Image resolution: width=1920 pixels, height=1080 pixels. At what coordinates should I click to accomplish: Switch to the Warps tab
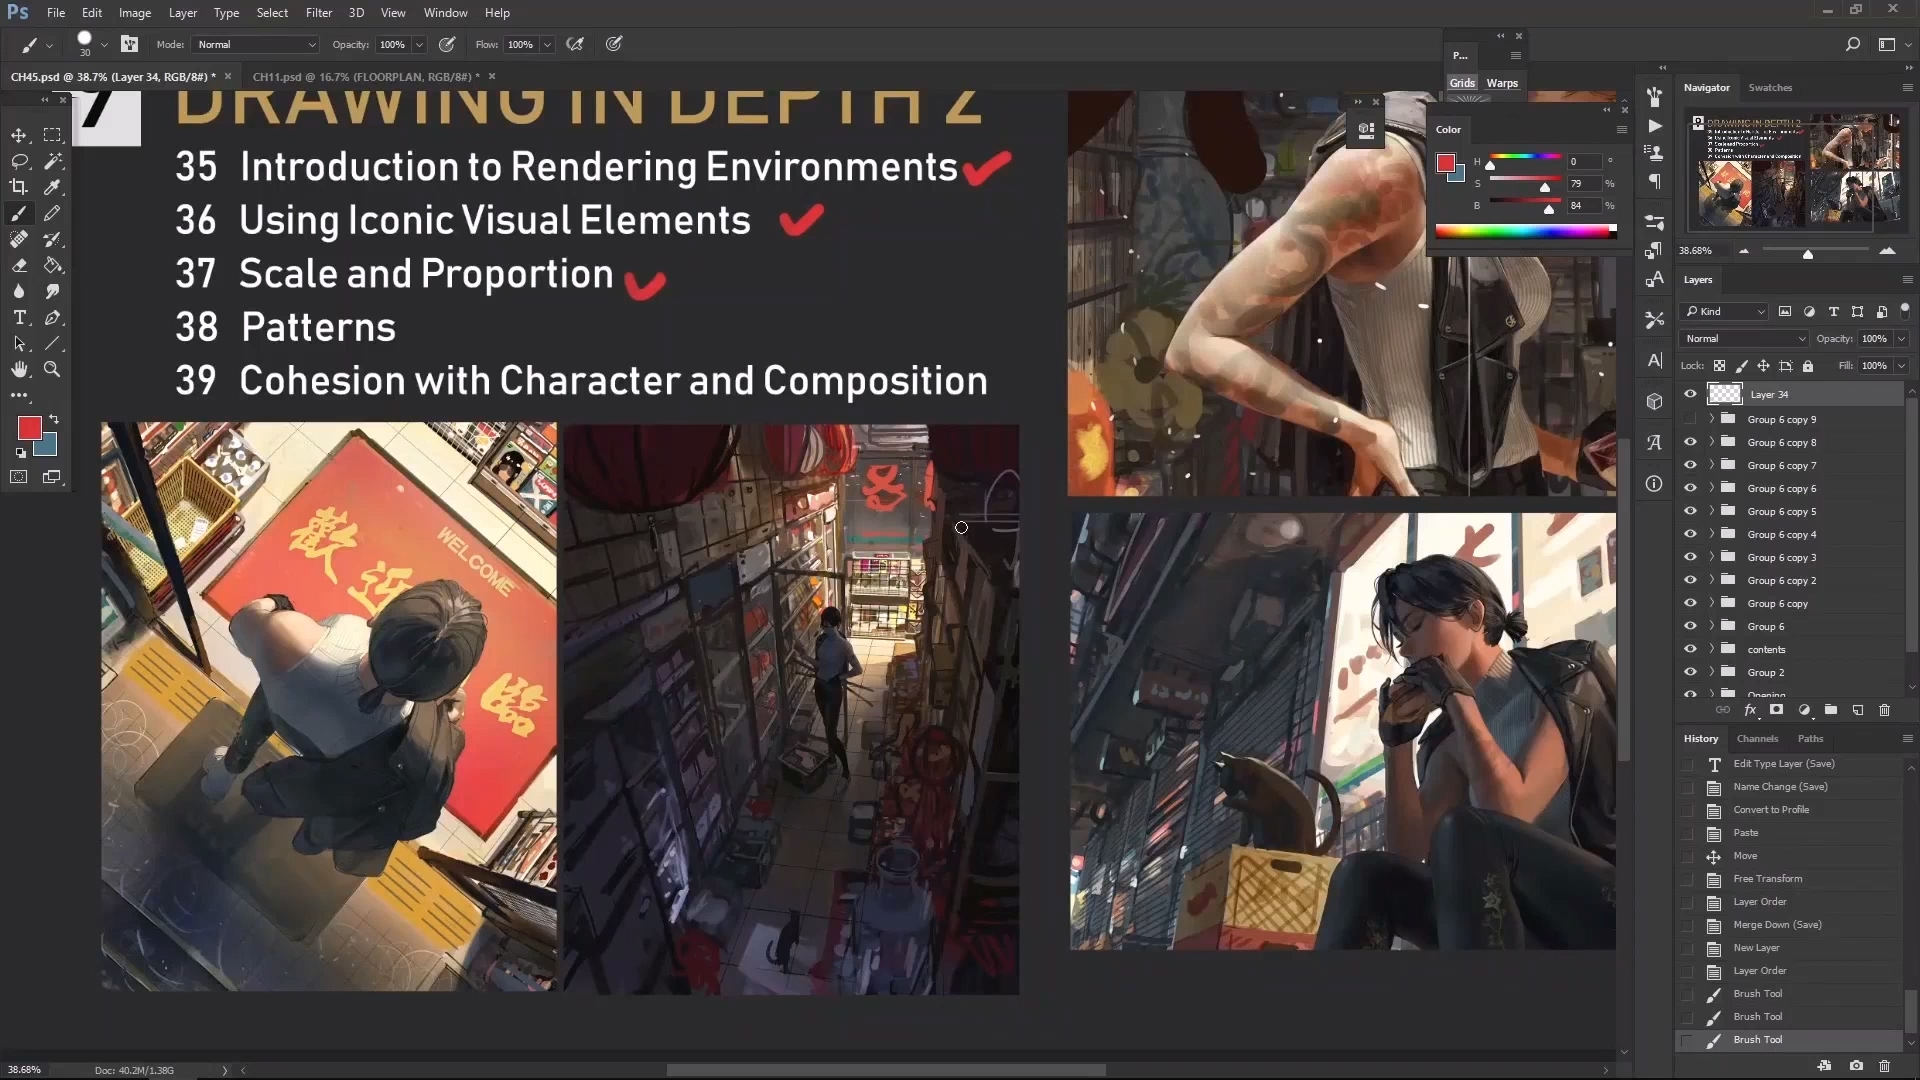pyautogui.click(x=1503, y=83)
